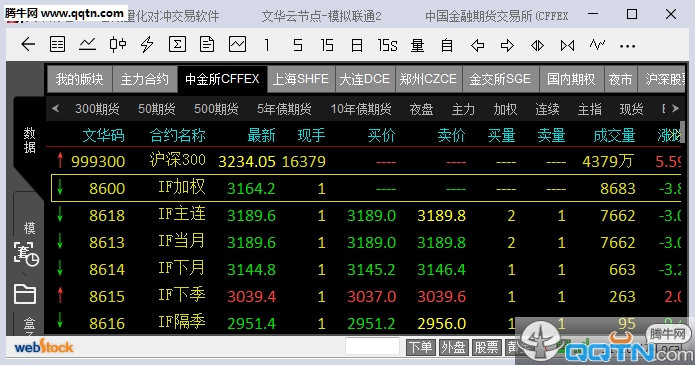Switch to the 上海SHFE tab
Image resolution: width=695 pixels, height=365 pixels.
[301, 79]
